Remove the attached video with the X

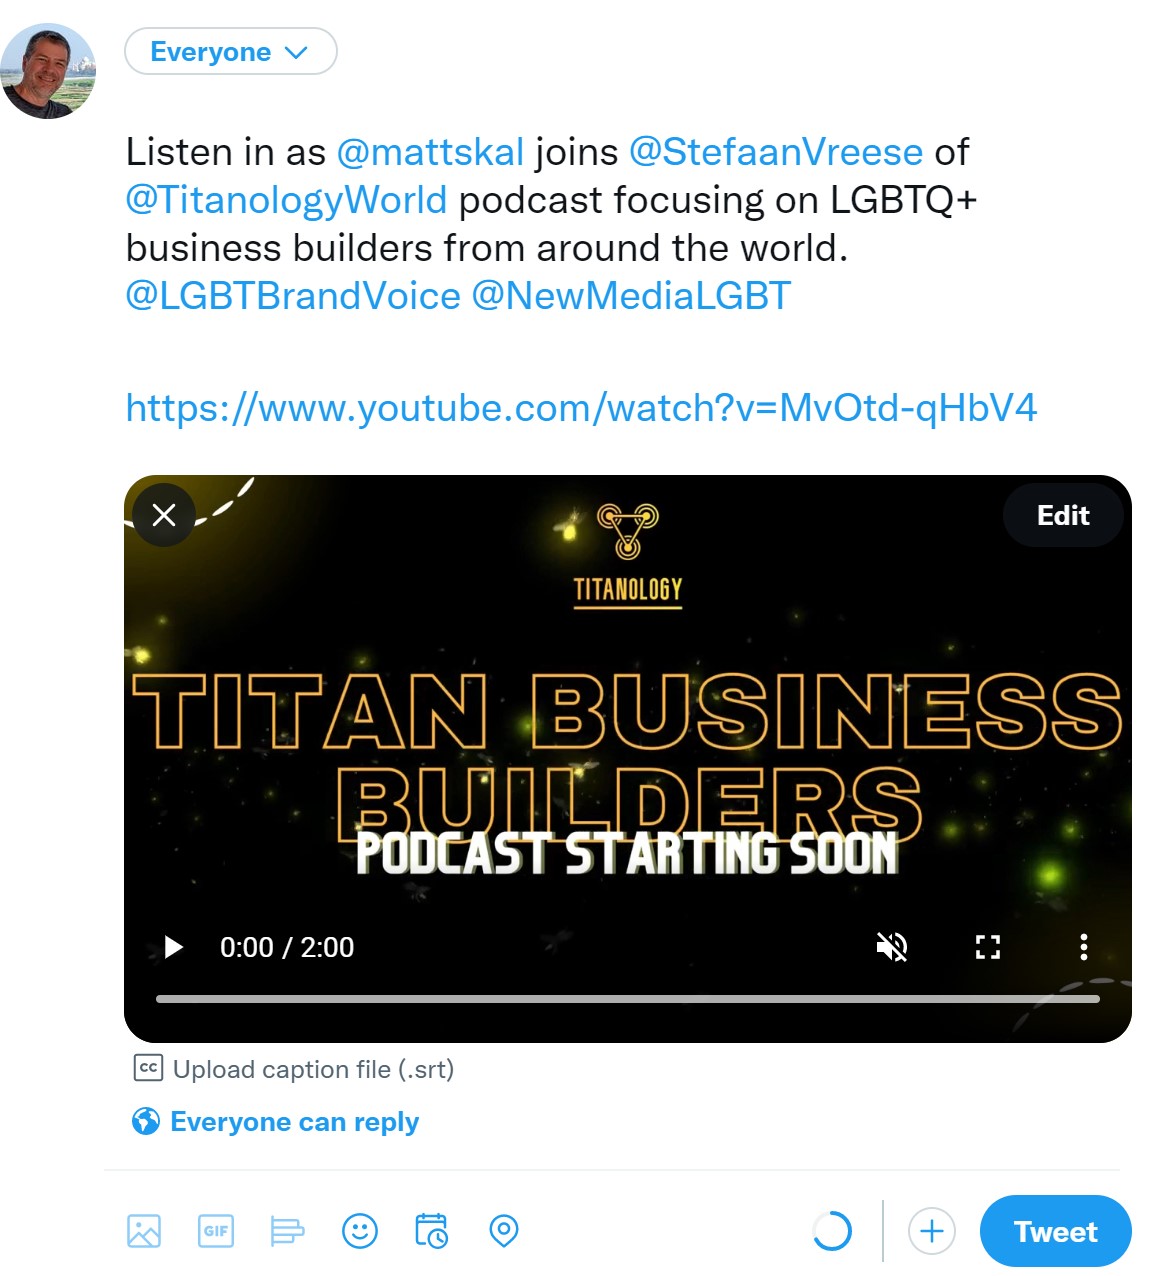(164, 515)
